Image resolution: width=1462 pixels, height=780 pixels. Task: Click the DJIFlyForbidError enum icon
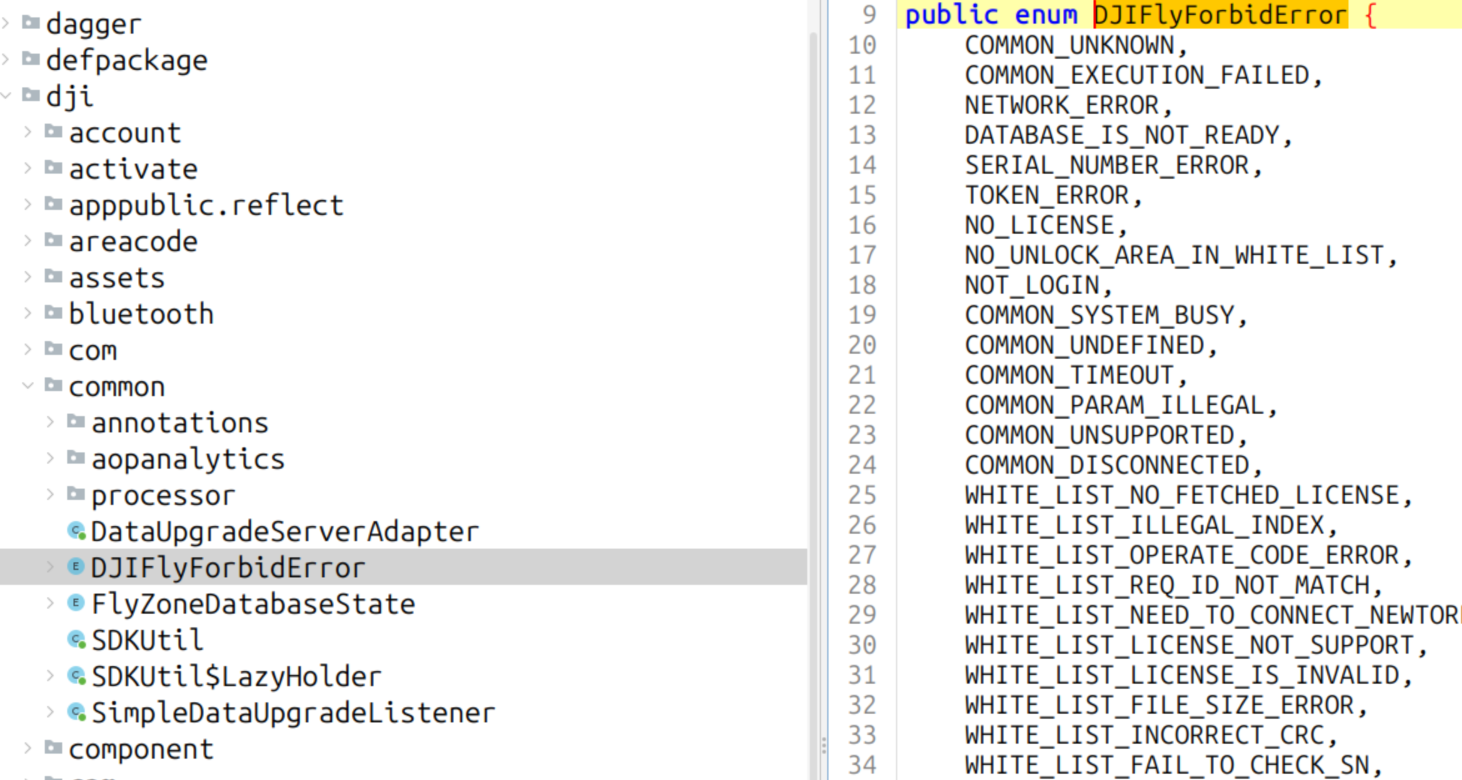pyautogui.click(x=76, y=567)
